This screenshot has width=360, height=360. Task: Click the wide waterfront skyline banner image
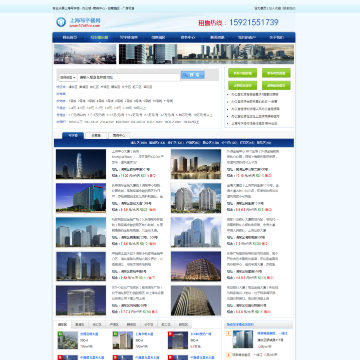coord(206,54)
